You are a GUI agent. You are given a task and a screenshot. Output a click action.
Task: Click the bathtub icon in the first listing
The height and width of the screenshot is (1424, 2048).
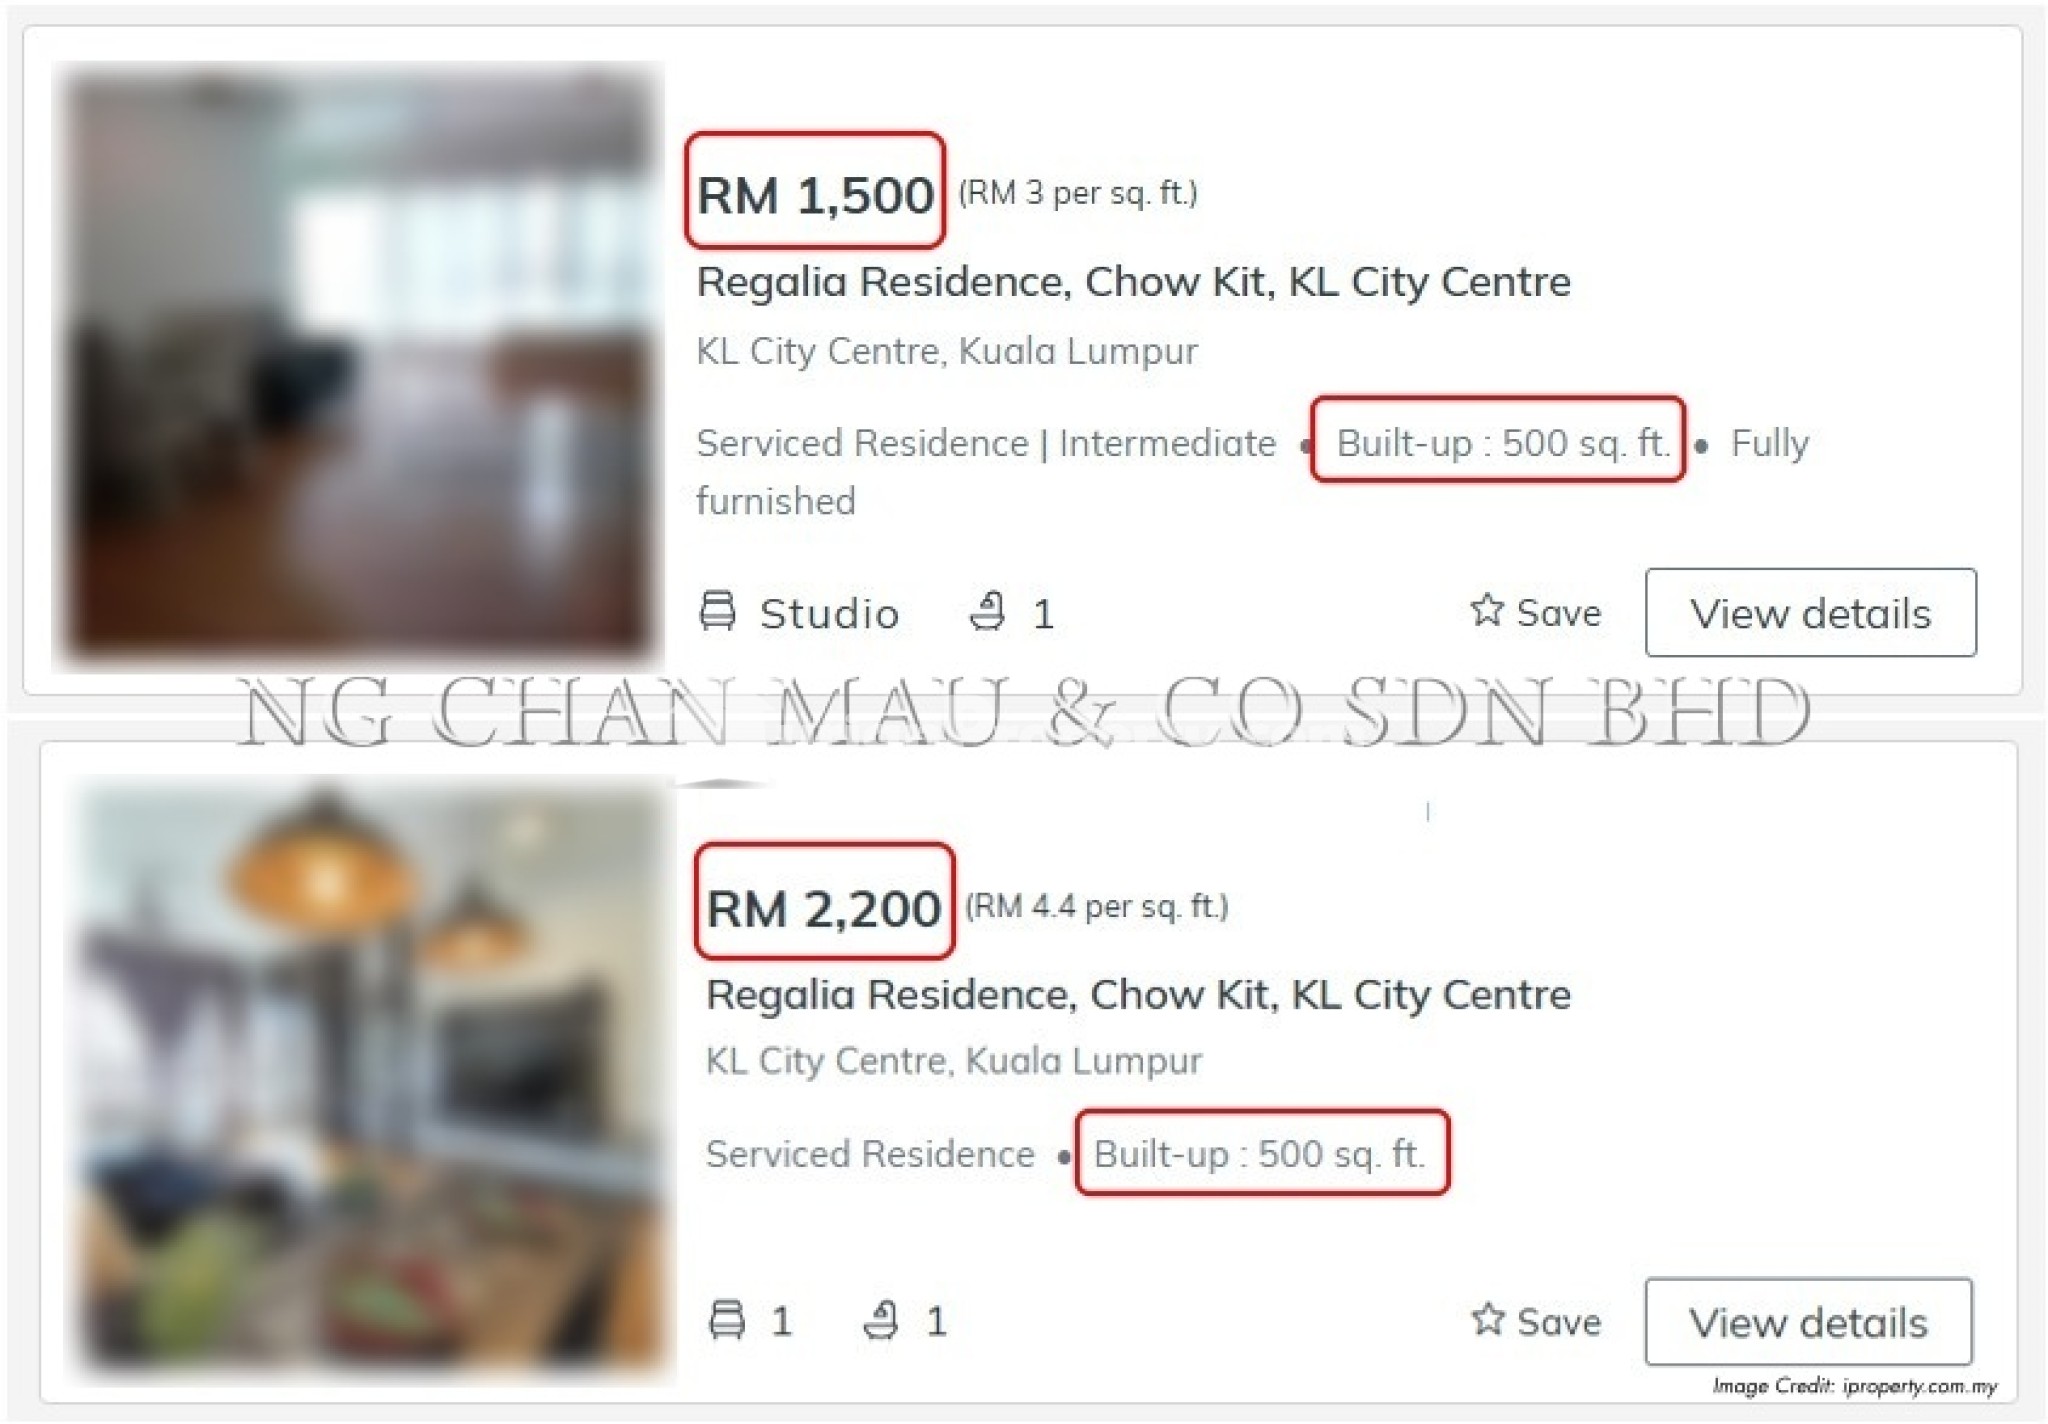click(987, 611)
